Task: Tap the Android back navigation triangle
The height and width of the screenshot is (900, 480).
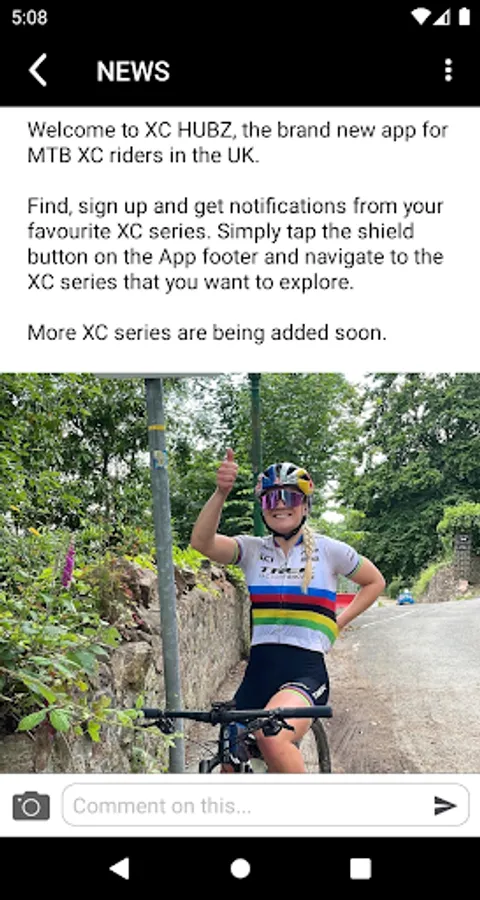Action: (119, 868)
